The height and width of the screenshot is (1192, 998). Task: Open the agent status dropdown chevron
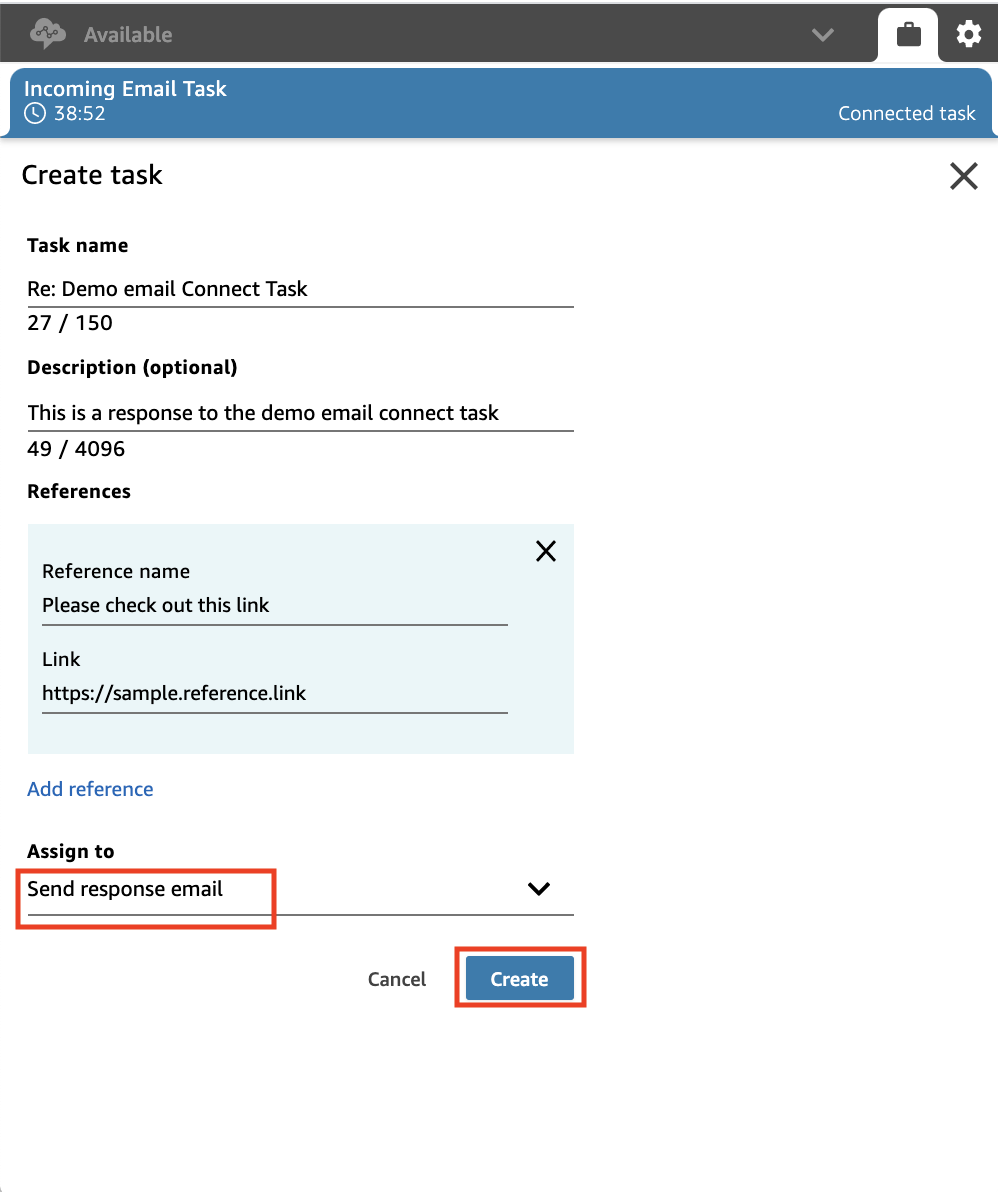pyautogui.click(x=822, y=35)
